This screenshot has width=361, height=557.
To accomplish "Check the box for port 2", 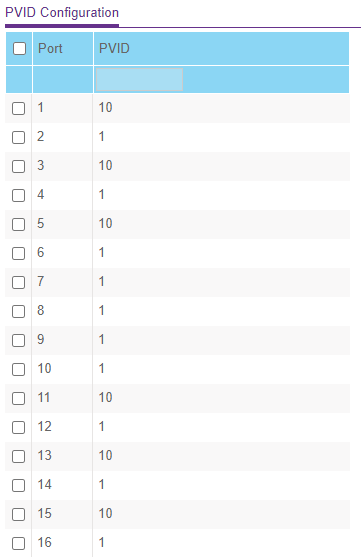I will click(x=18, y=137).
